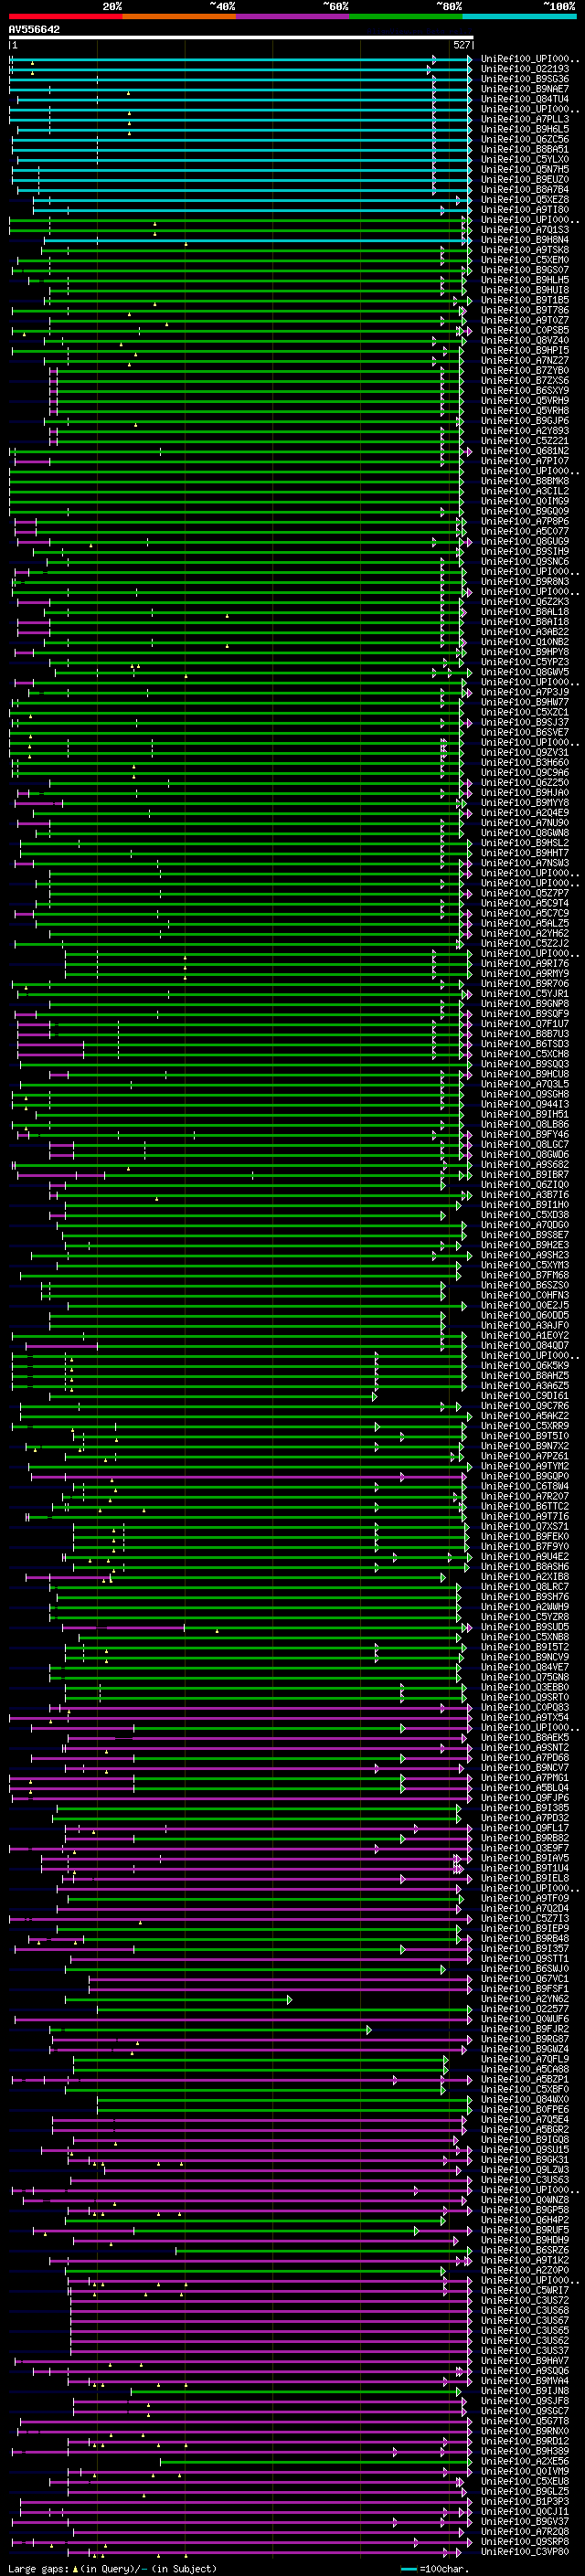Select the UniRef100_B9H8N4 label

525,240
